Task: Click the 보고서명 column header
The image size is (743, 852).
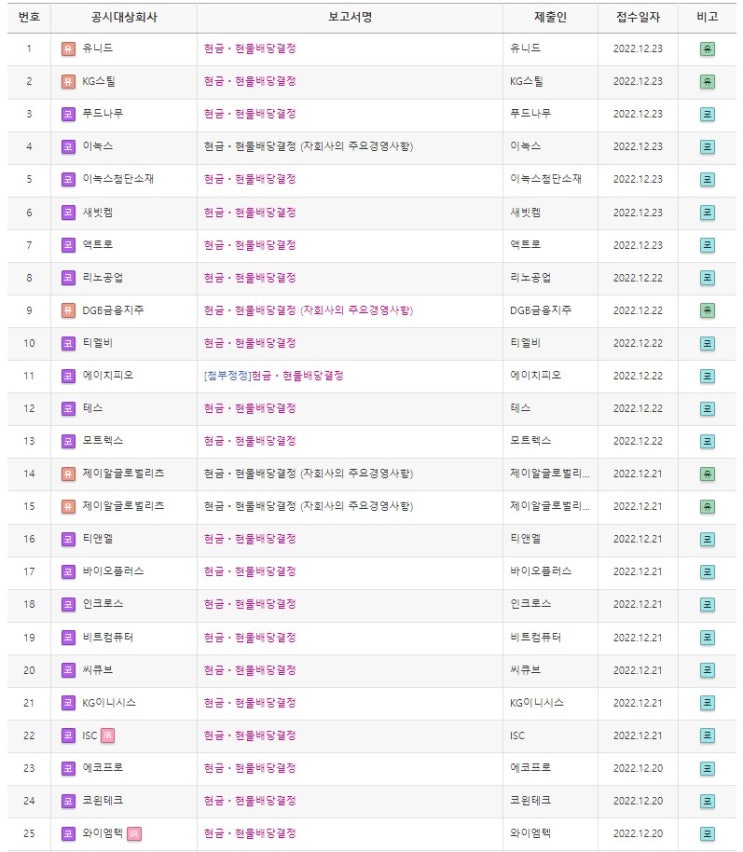Action: coord(350,17)
